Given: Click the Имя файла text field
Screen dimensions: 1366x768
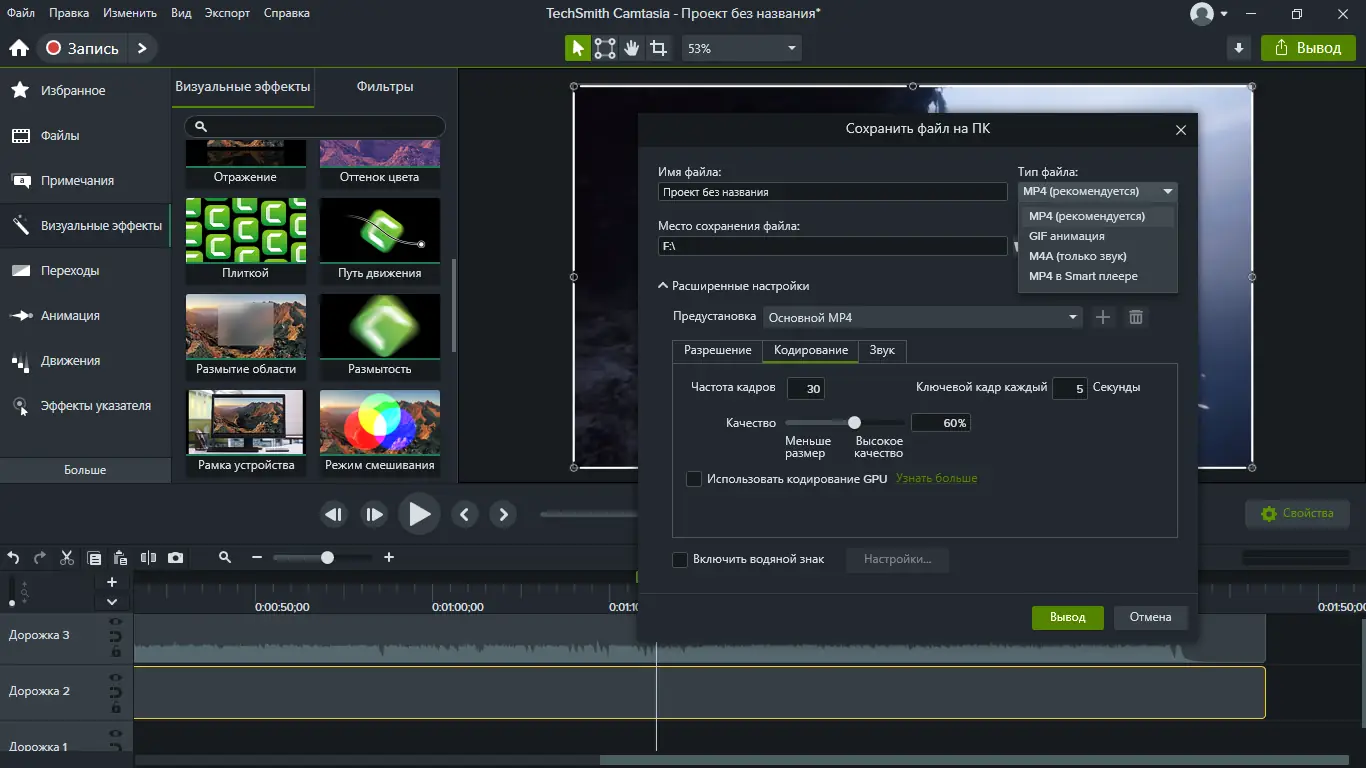Looking at the screenshot, I should pos(832,192).
